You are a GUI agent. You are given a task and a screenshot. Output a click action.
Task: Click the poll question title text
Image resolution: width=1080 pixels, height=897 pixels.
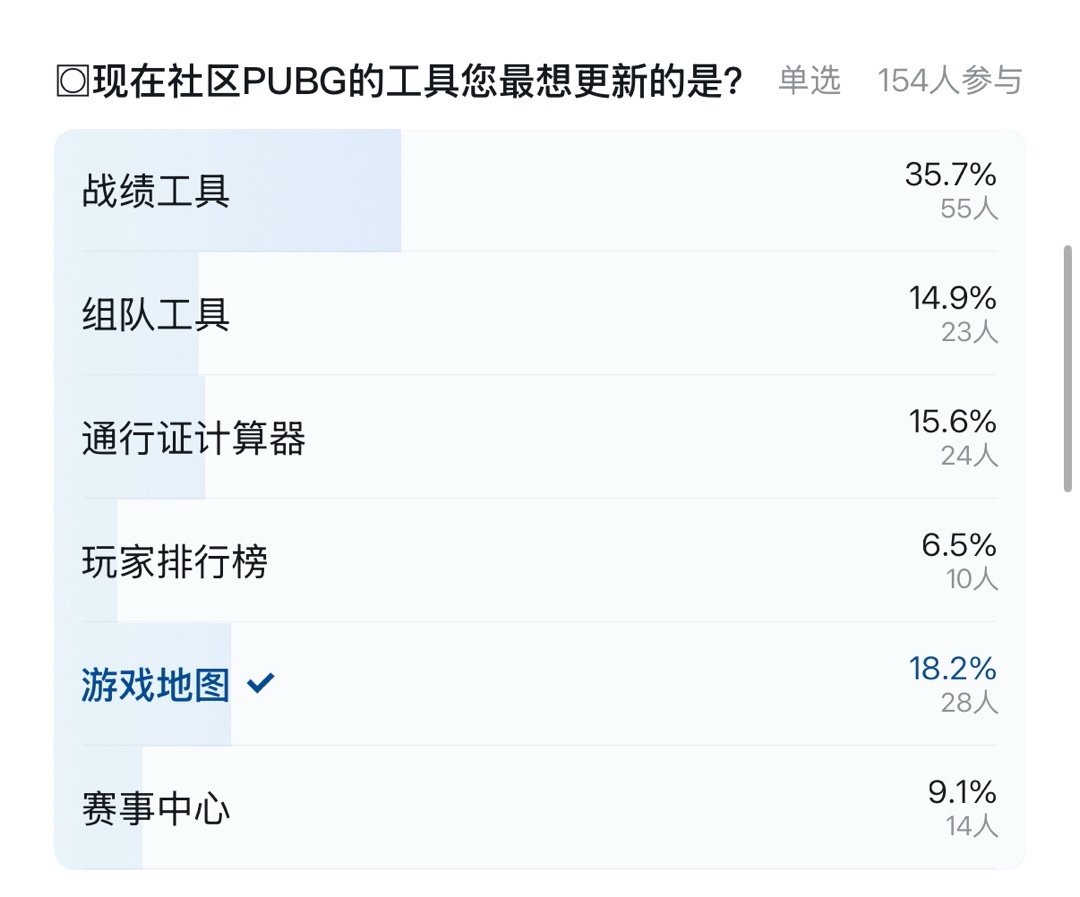[x=417, y=82]
